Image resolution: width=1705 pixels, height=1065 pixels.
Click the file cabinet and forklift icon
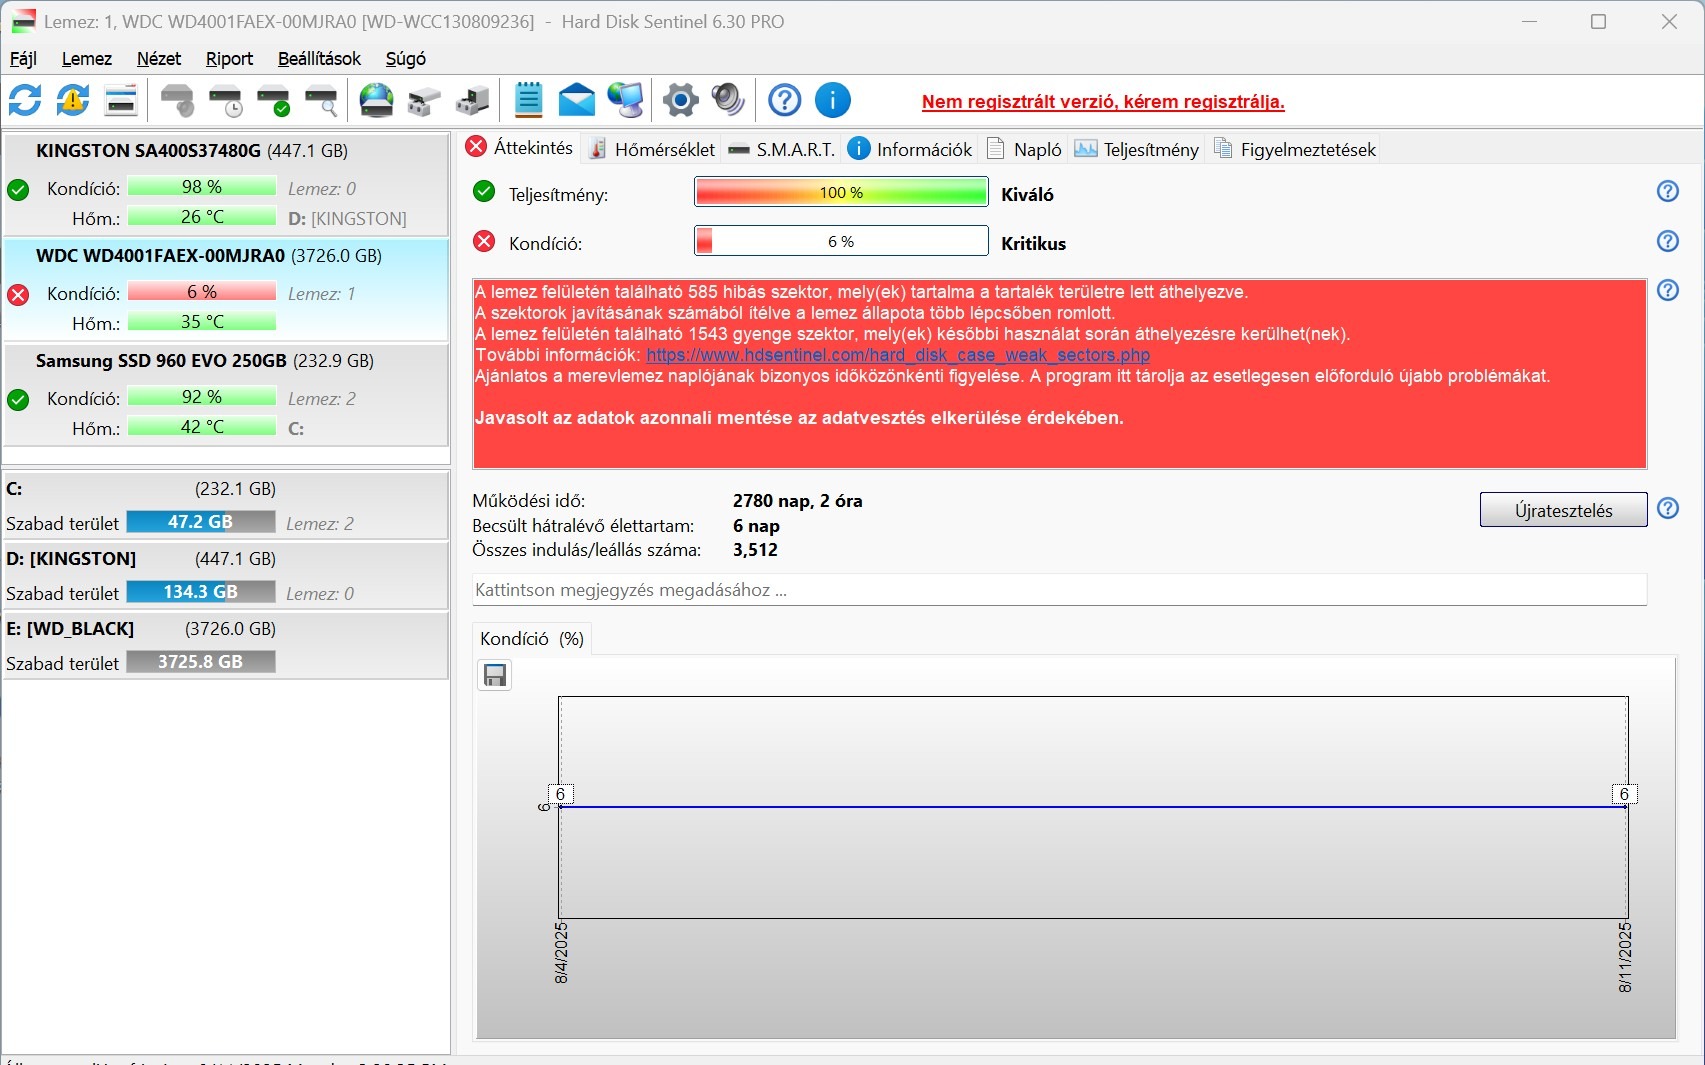tap(473, 100)
